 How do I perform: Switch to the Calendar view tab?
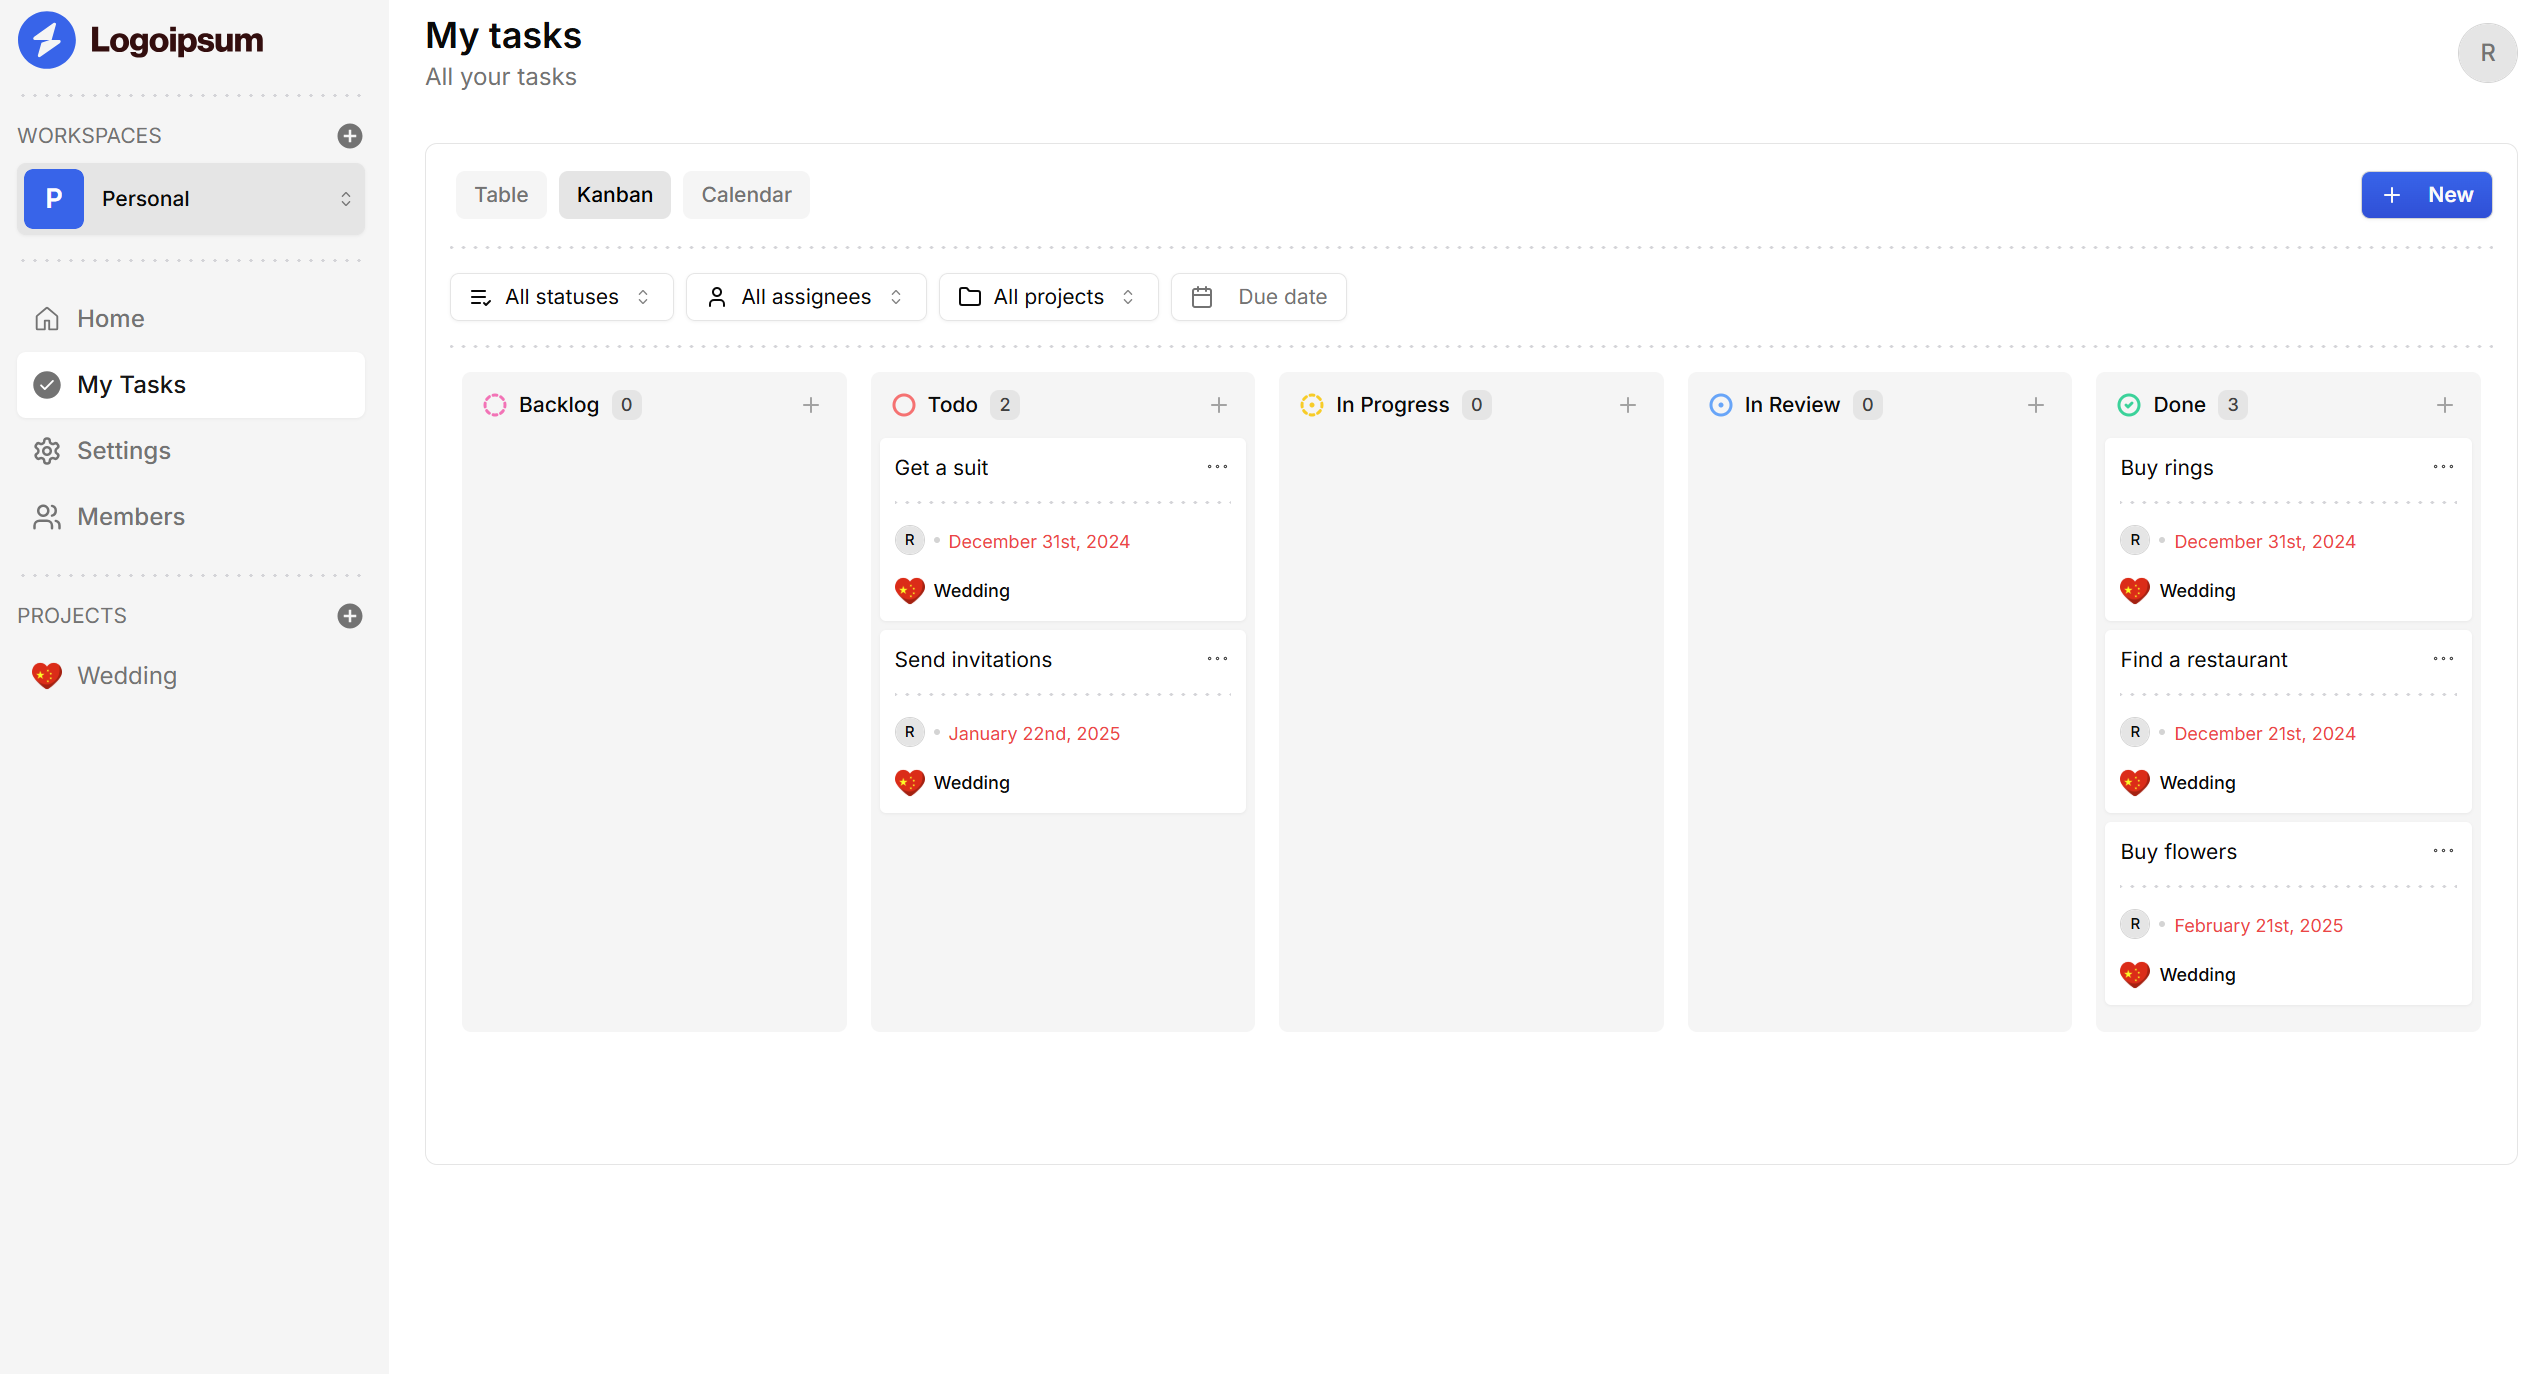(x=746, y=195)
